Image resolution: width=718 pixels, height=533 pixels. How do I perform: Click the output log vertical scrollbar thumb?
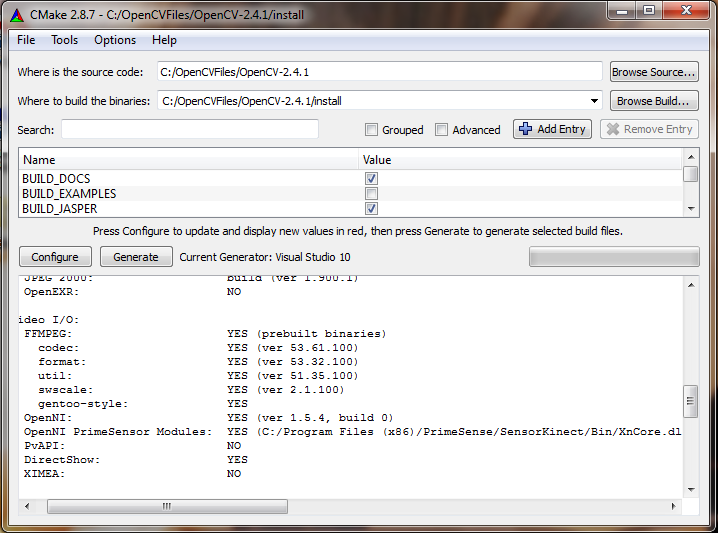click(691, 401)
